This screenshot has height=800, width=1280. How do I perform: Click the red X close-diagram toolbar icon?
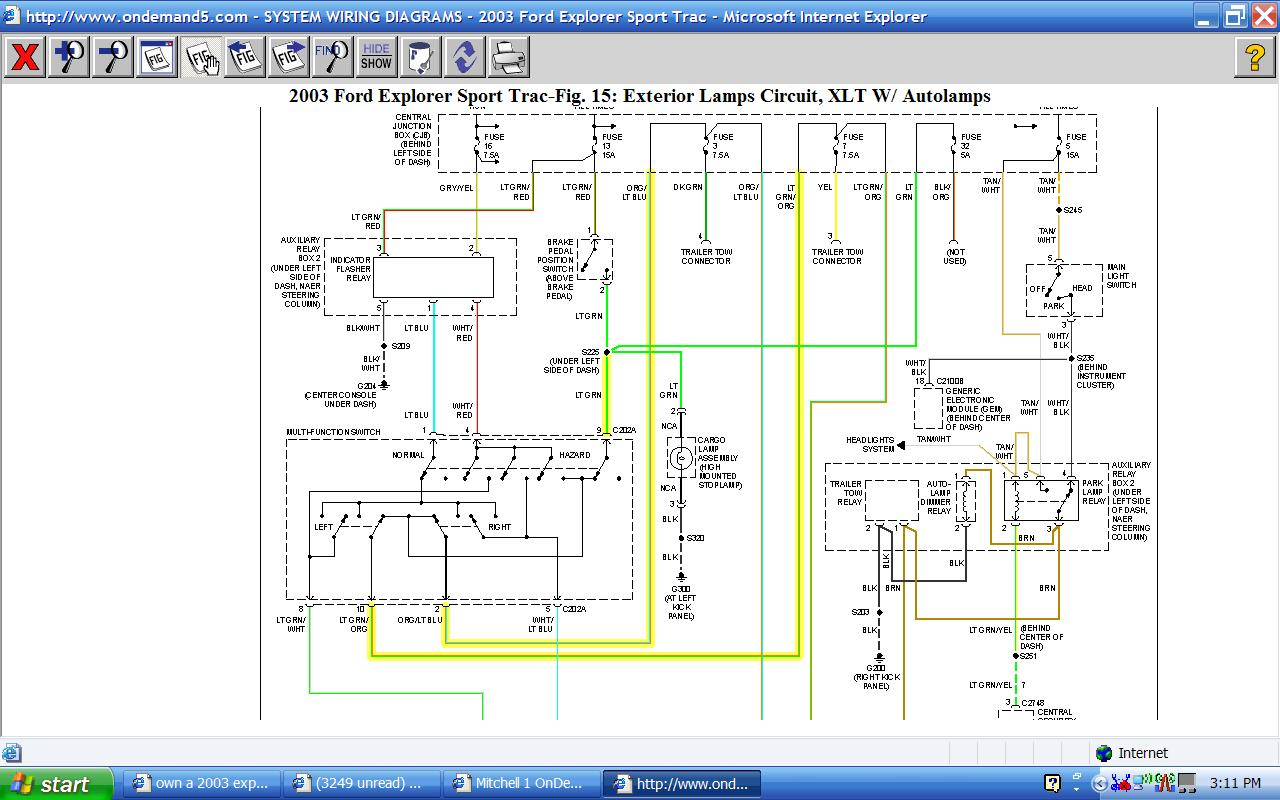point(24,57)
